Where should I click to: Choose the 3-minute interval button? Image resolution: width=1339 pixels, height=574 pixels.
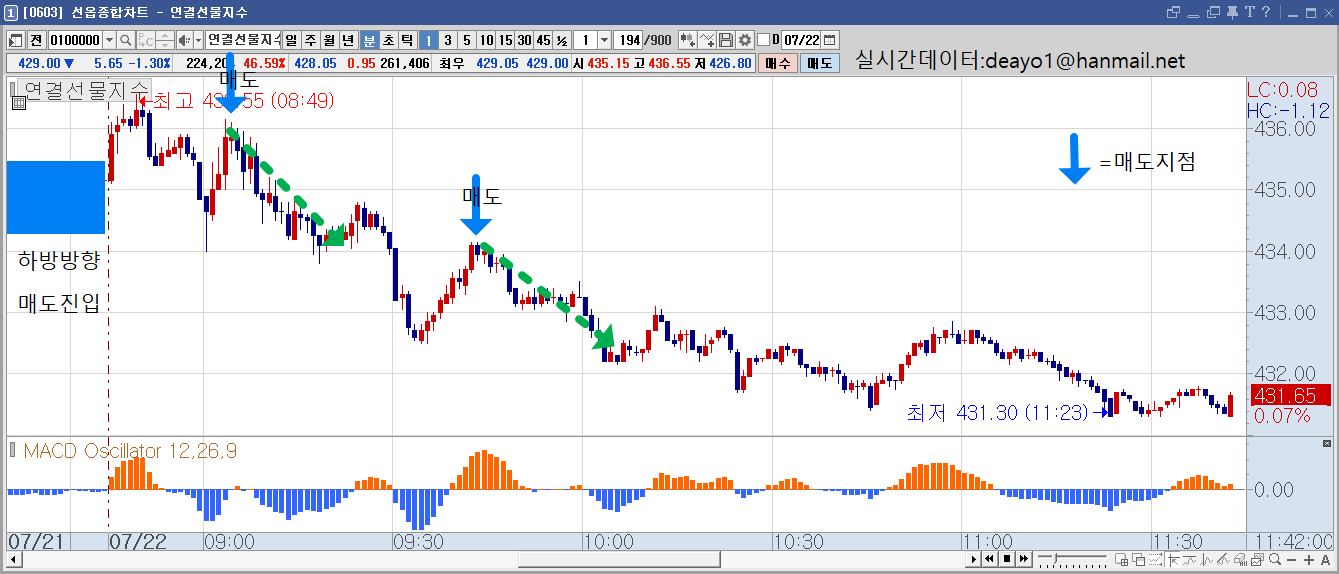coord(447,40)
